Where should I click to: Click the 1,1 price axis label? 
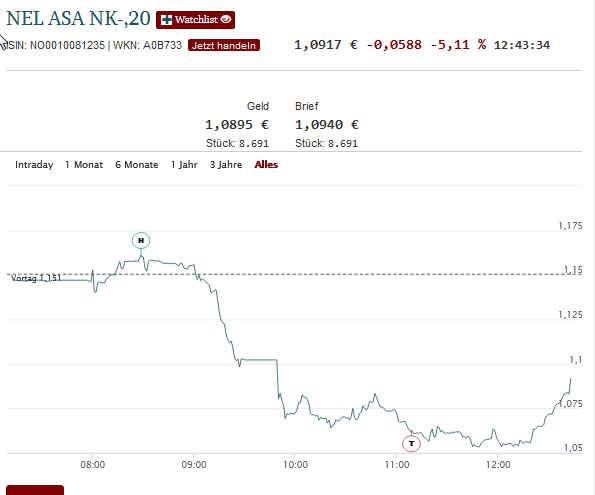[x=576, y=359]
